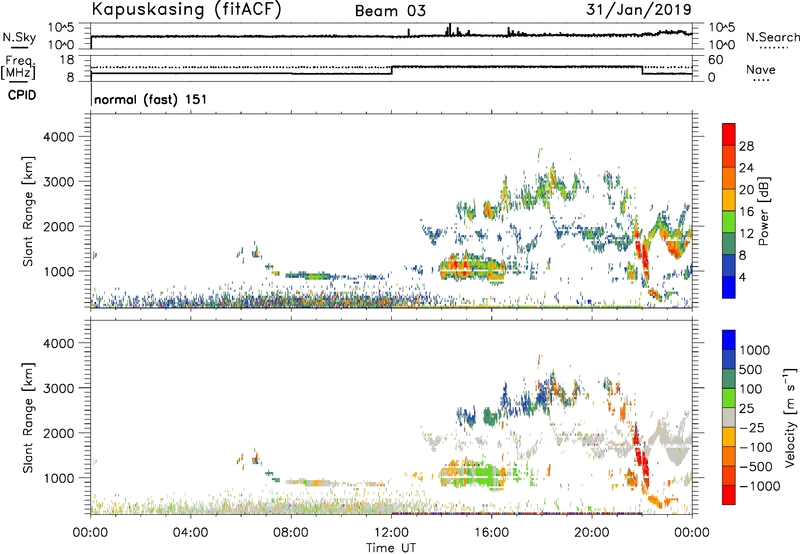
Task: Click the '500' Velocity color bar label
Action: click(x=751, y=369)
